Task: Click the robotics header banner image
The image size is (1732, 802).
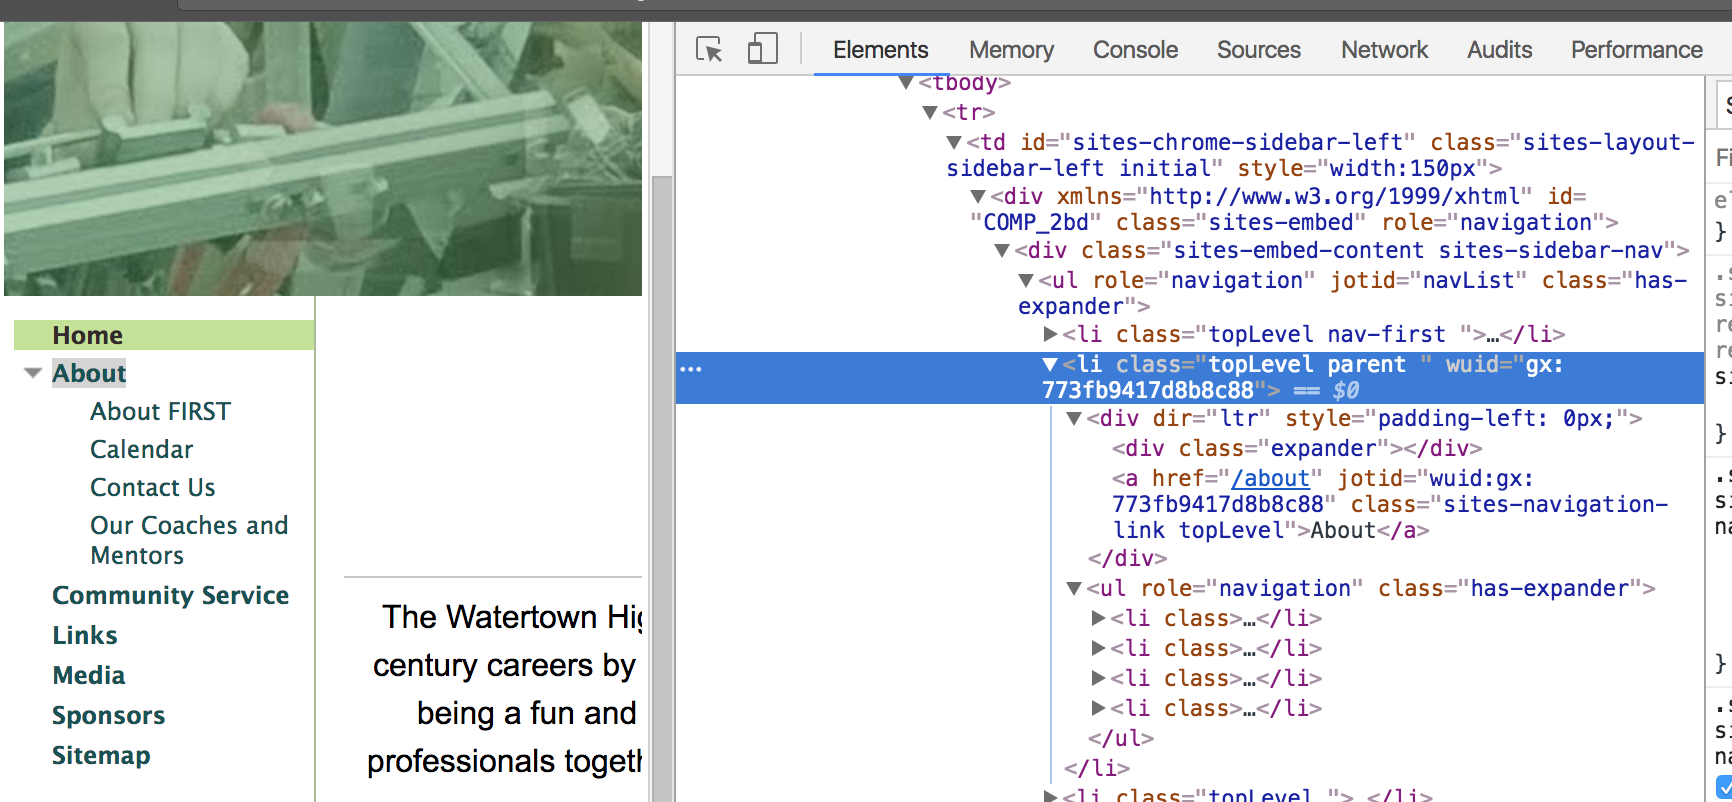Action: click(323, 159)
